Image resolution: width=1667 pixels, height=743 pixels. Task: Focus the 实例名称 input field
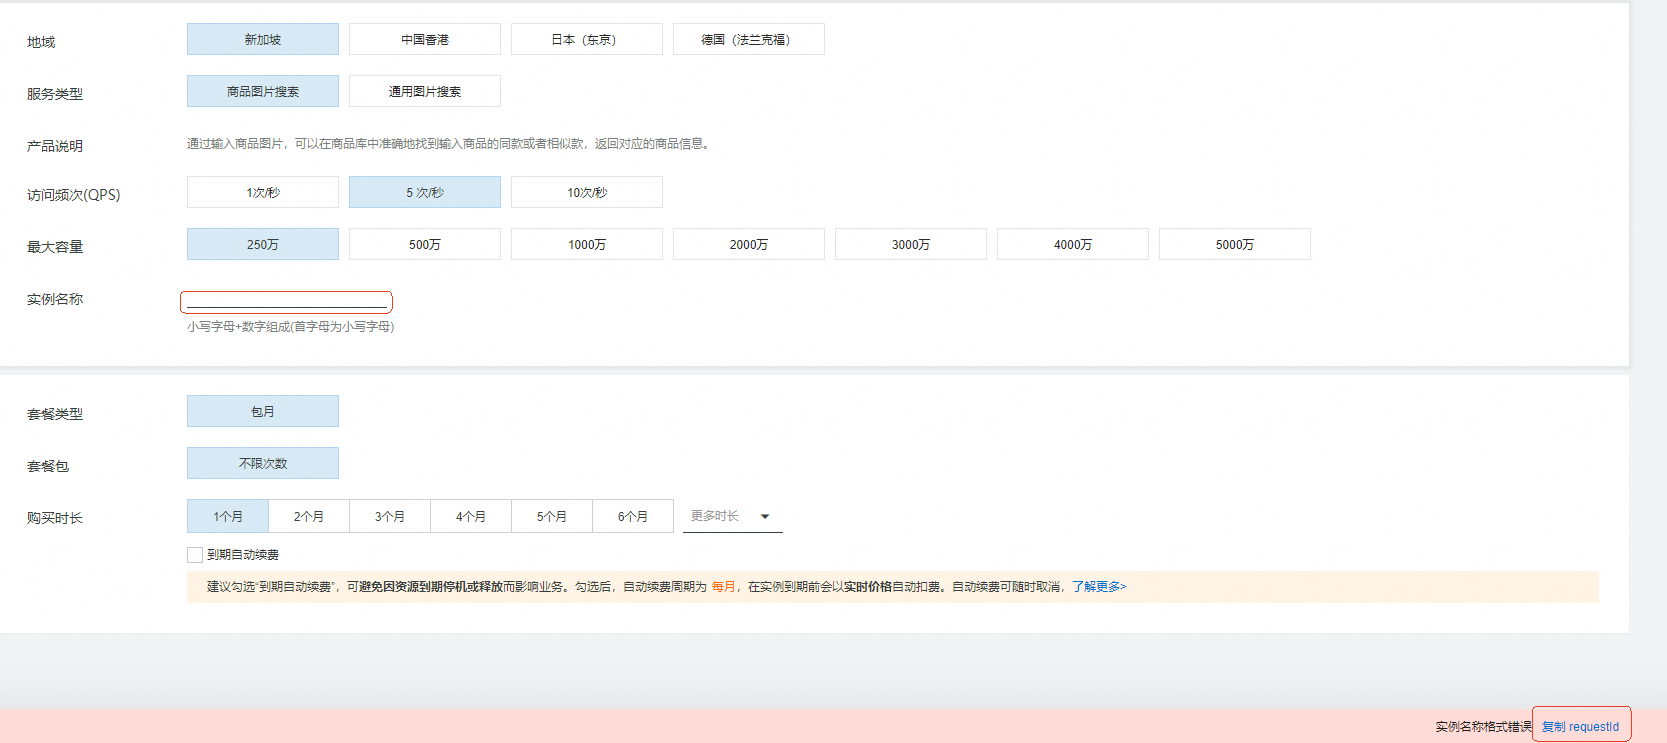tap(286, 301)
